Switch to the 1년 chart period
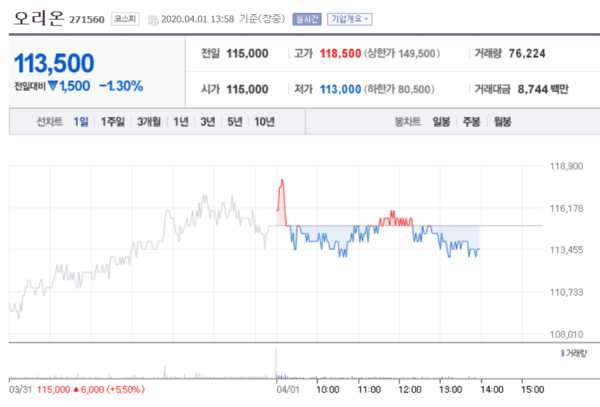600x407 pixels. point(181,122)
